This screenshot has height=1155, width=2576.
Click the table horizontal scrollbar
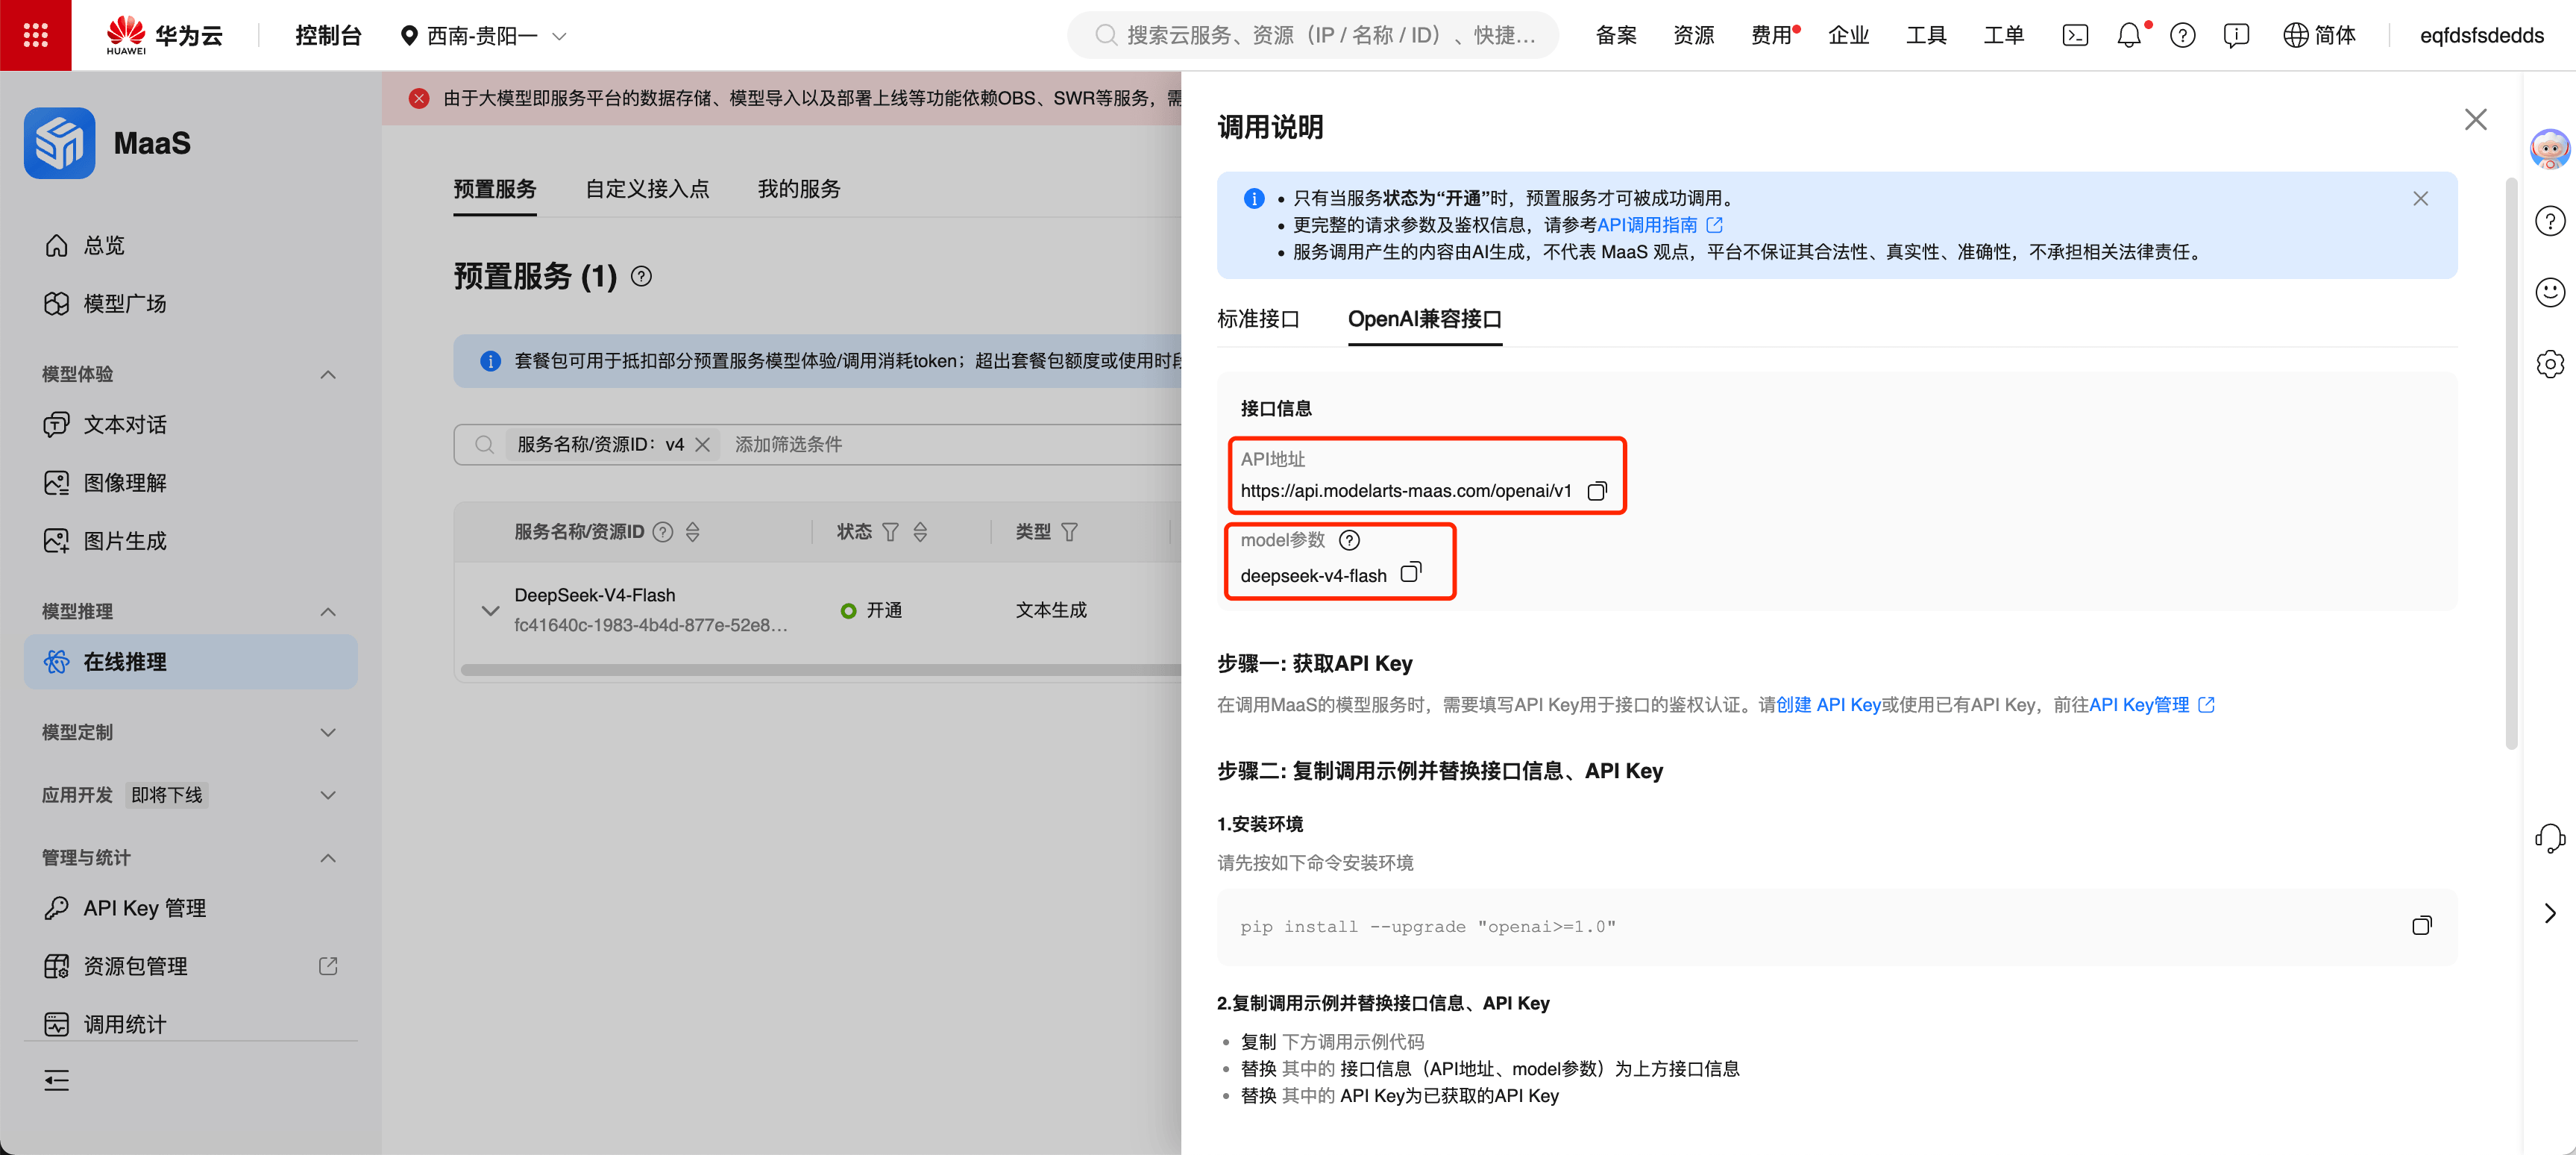click(821, 670)
